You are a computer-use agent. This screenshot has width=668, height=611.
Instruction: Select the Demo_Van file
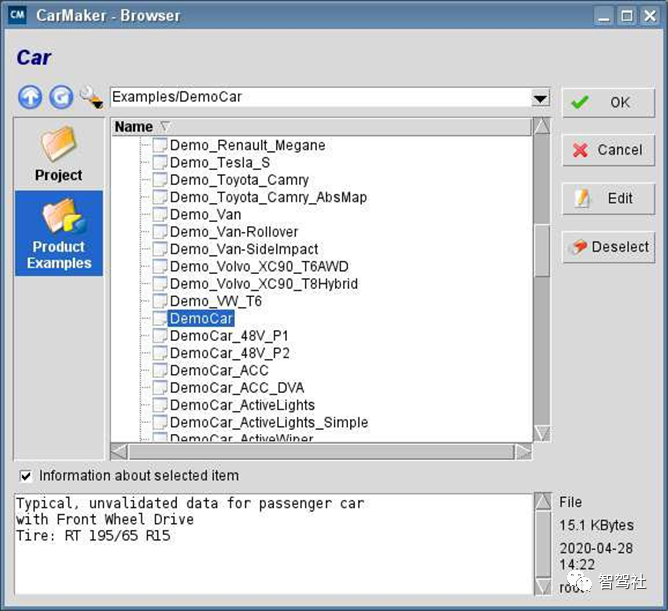(205, 215)
